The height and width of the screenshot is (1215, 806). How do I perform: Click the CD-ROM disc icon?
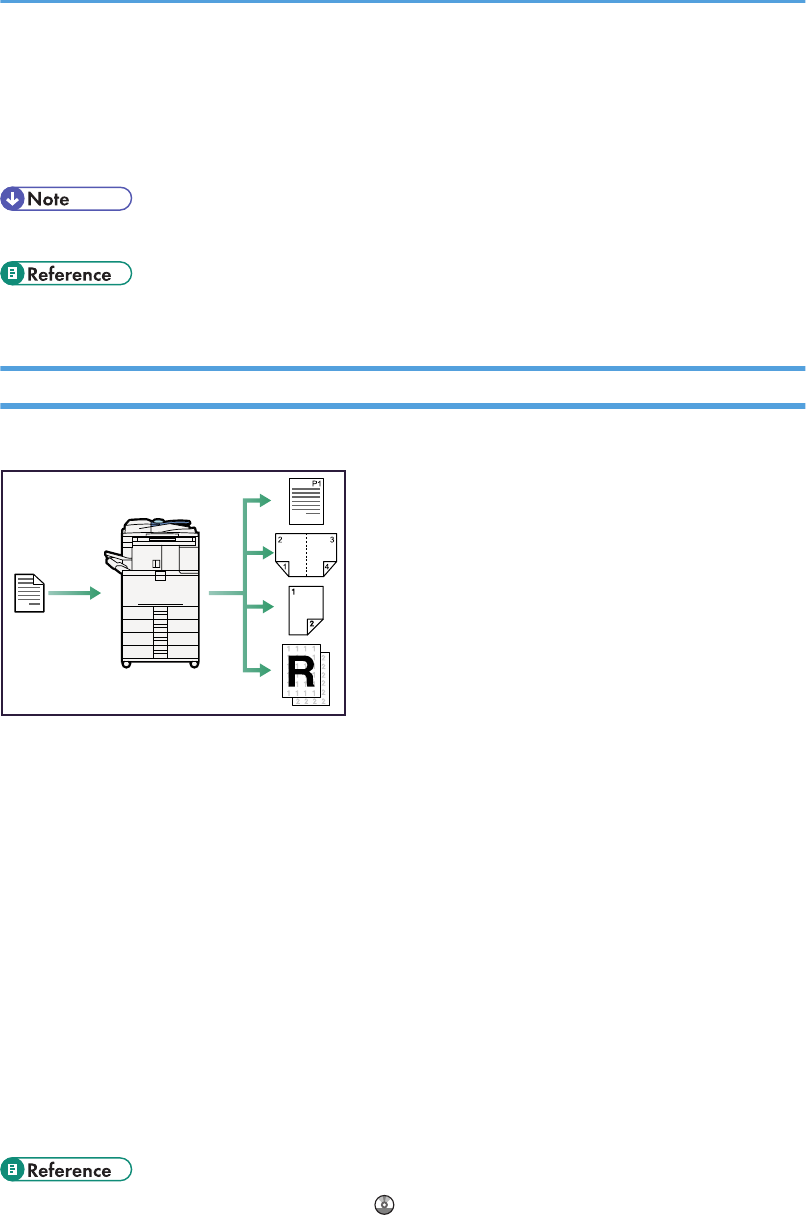point(383,1205)
